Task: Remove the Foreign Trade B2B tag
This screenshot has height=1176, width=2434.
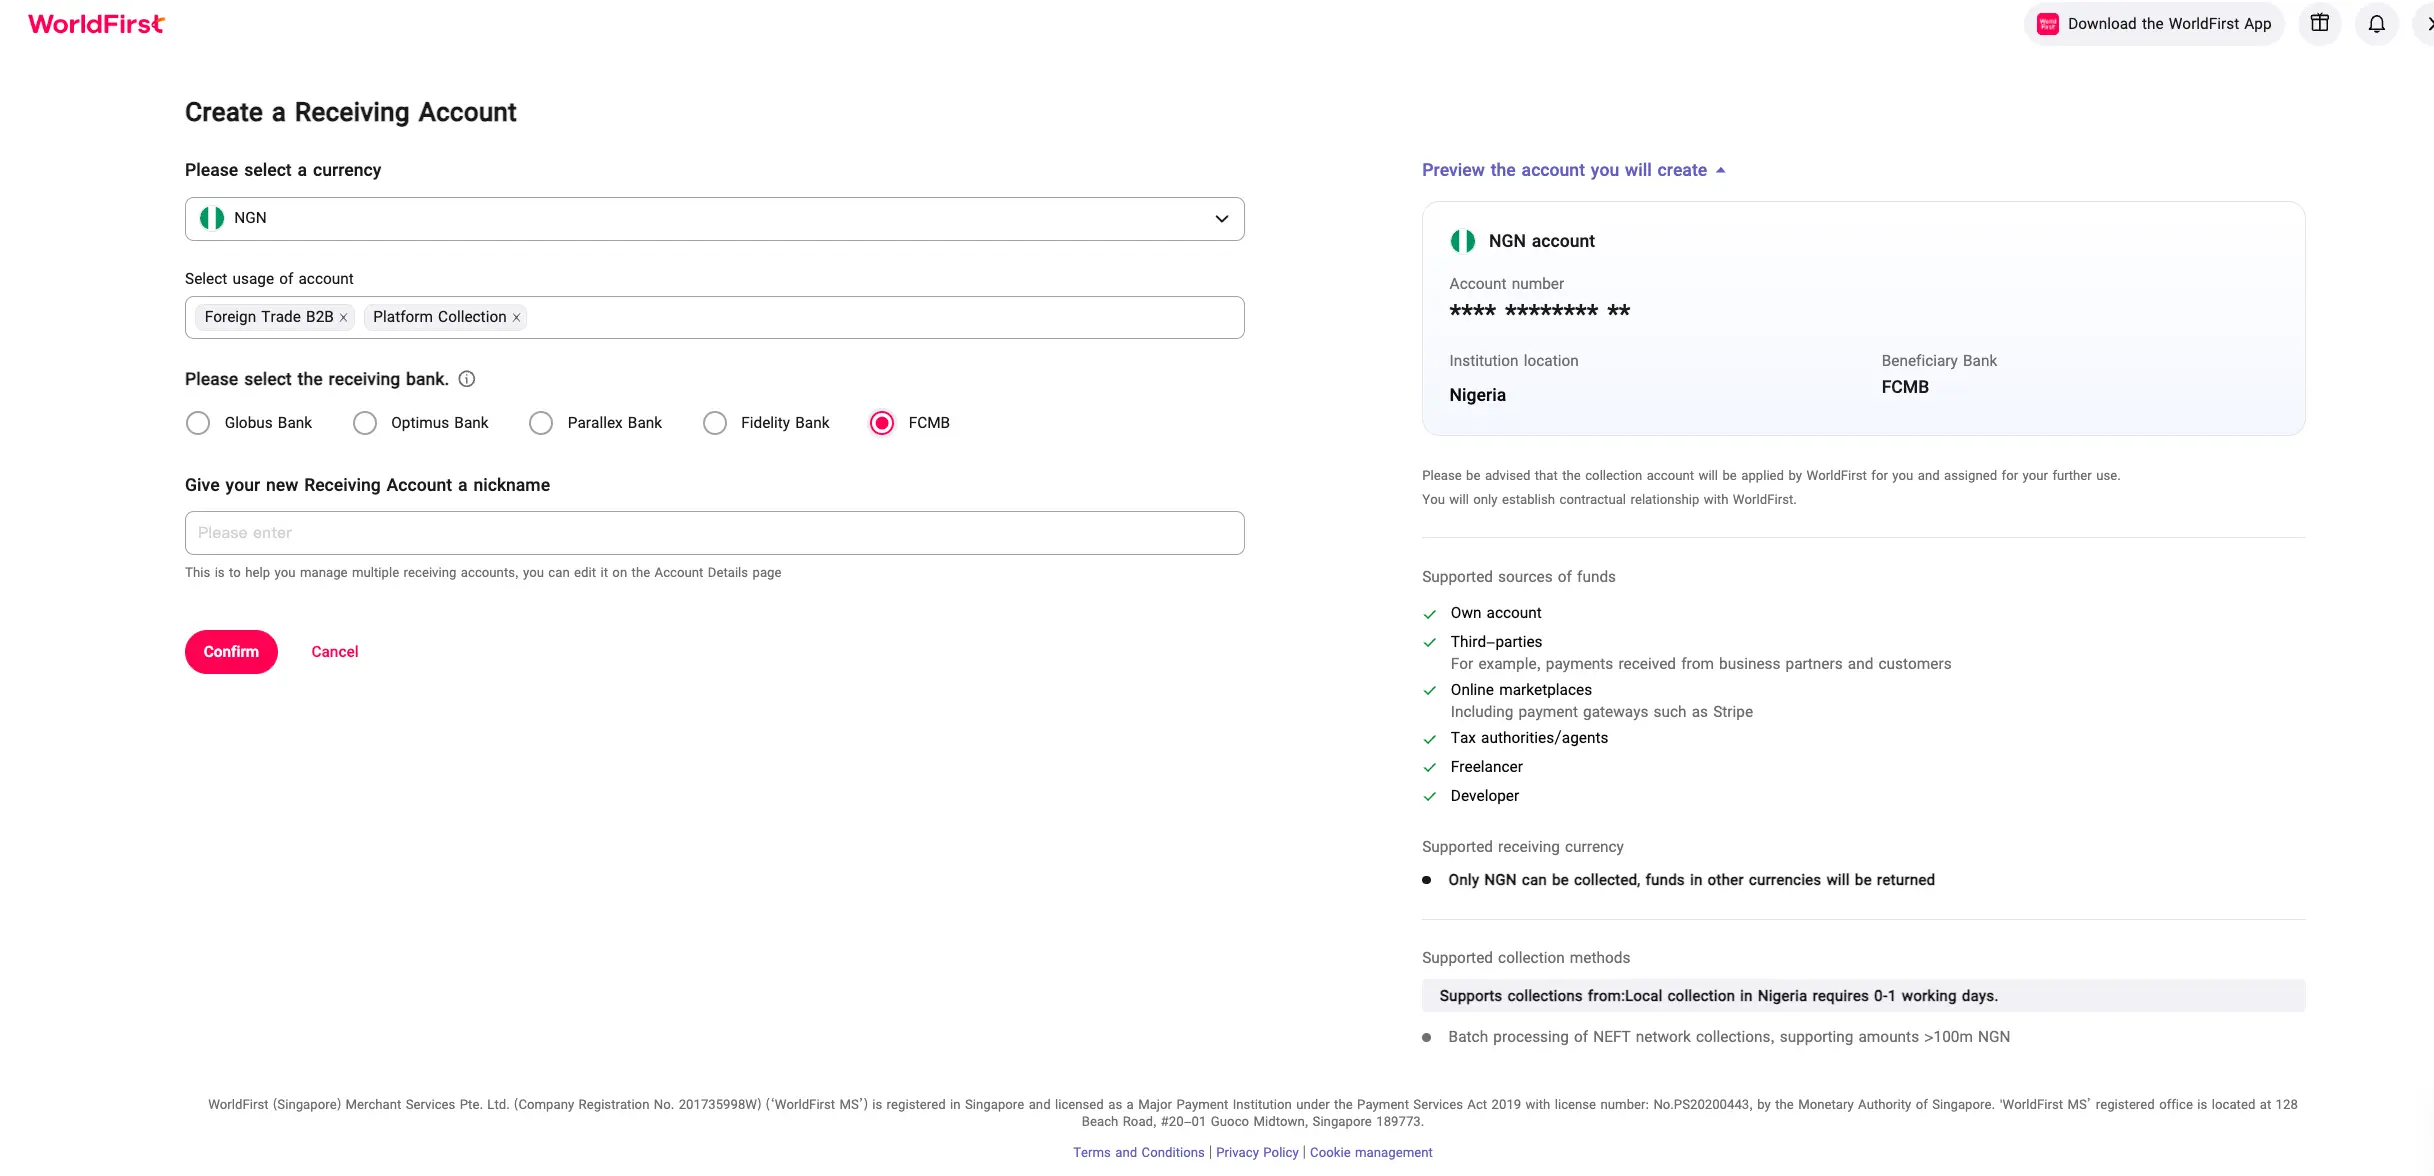Action: pyautogui.click(x=343, y=318)
